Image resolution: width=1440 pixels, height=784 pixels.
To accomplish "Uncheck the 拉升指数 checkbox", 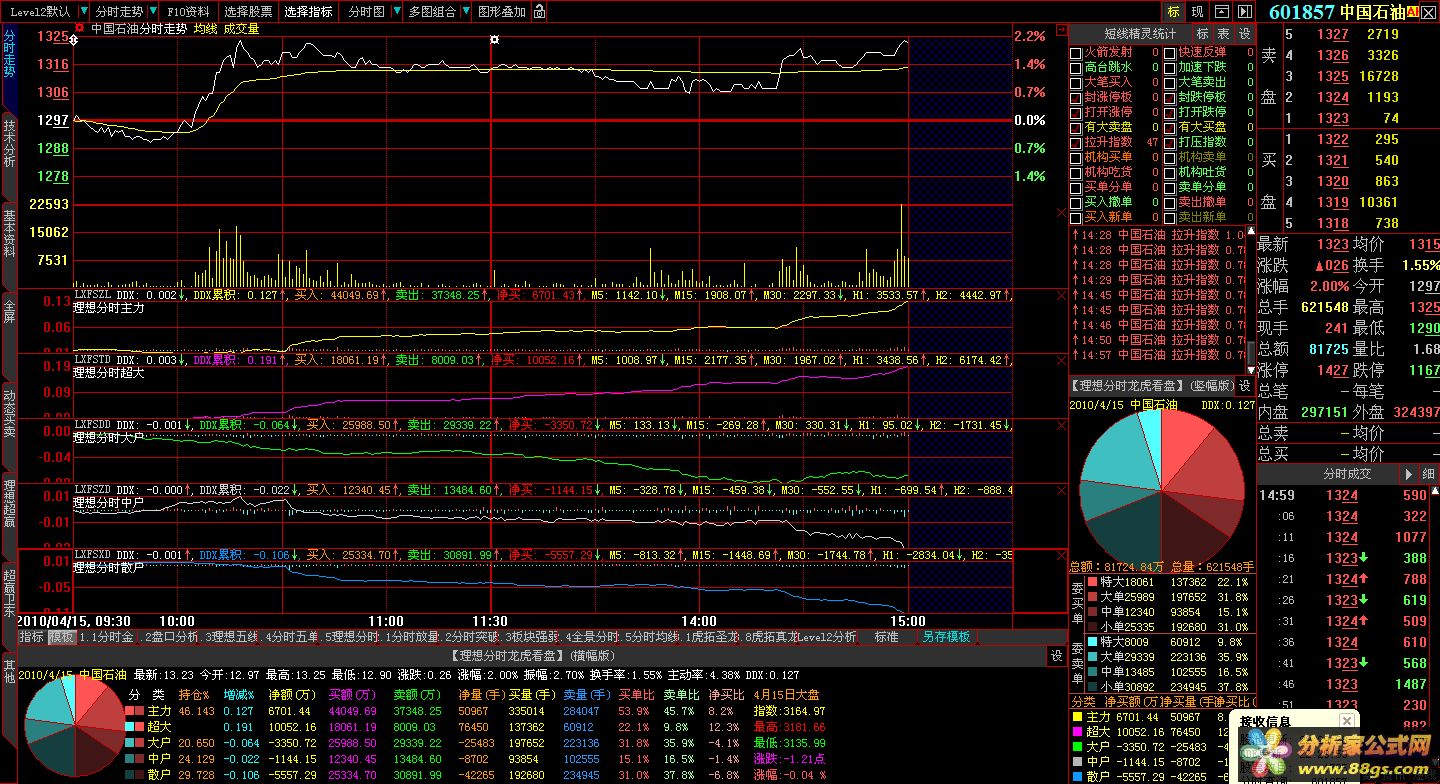I will 1076,142.
